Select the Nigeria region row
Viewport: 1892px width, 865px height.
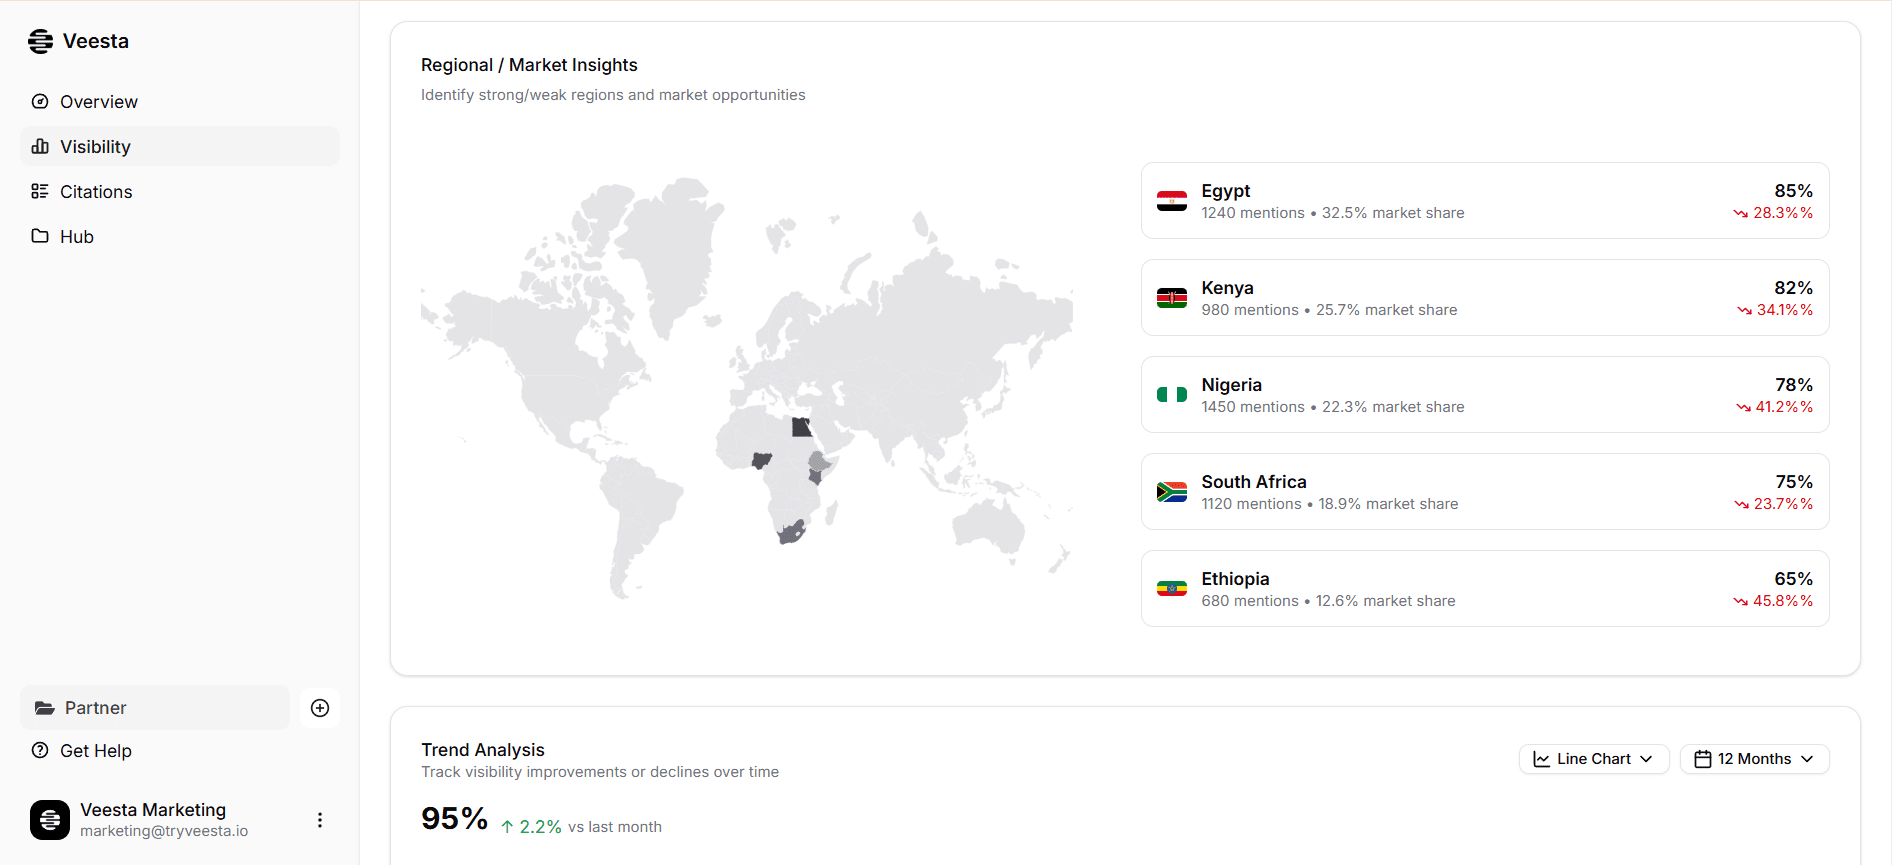[1484, 395]
